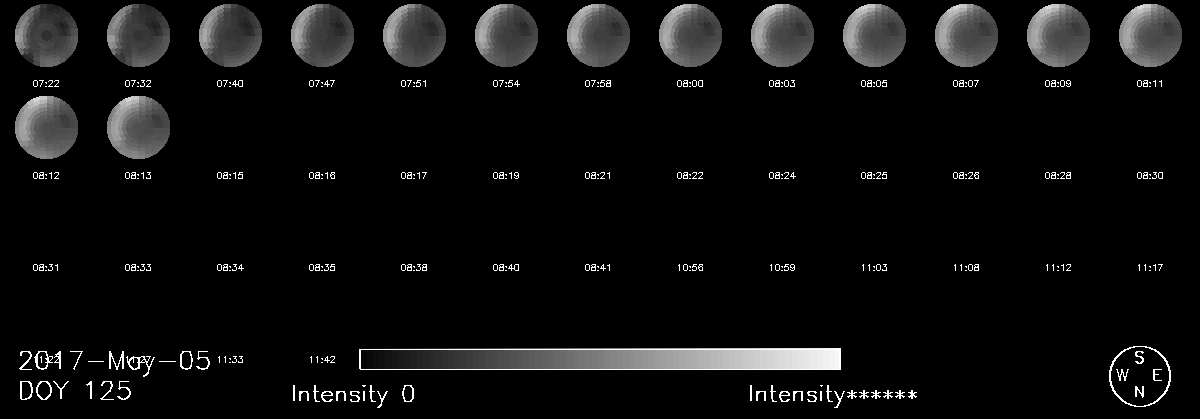This screenshot has height=419, width=1200.
Task: Click the 11:42 timestamp label
Action: tap(322, 359)
